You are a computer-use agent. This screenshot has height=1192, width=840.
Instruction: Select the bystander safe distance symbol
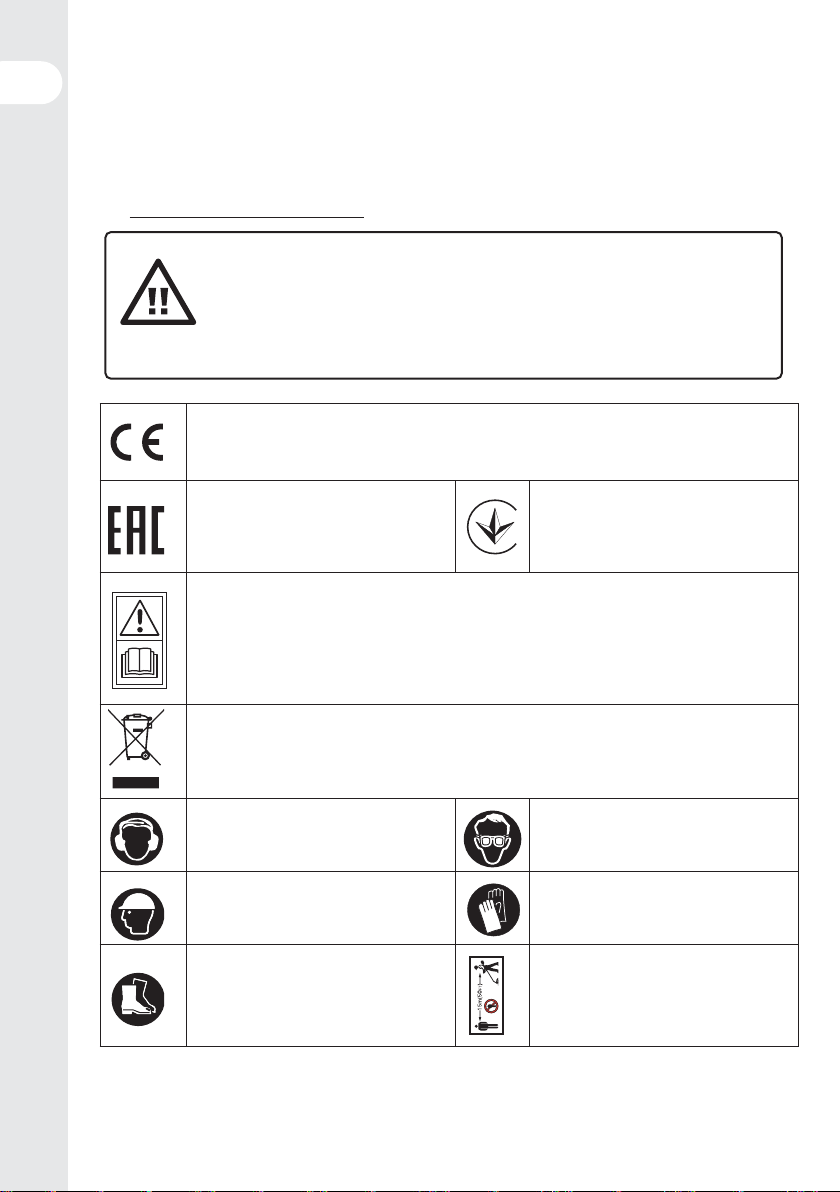tap(487, 995)
